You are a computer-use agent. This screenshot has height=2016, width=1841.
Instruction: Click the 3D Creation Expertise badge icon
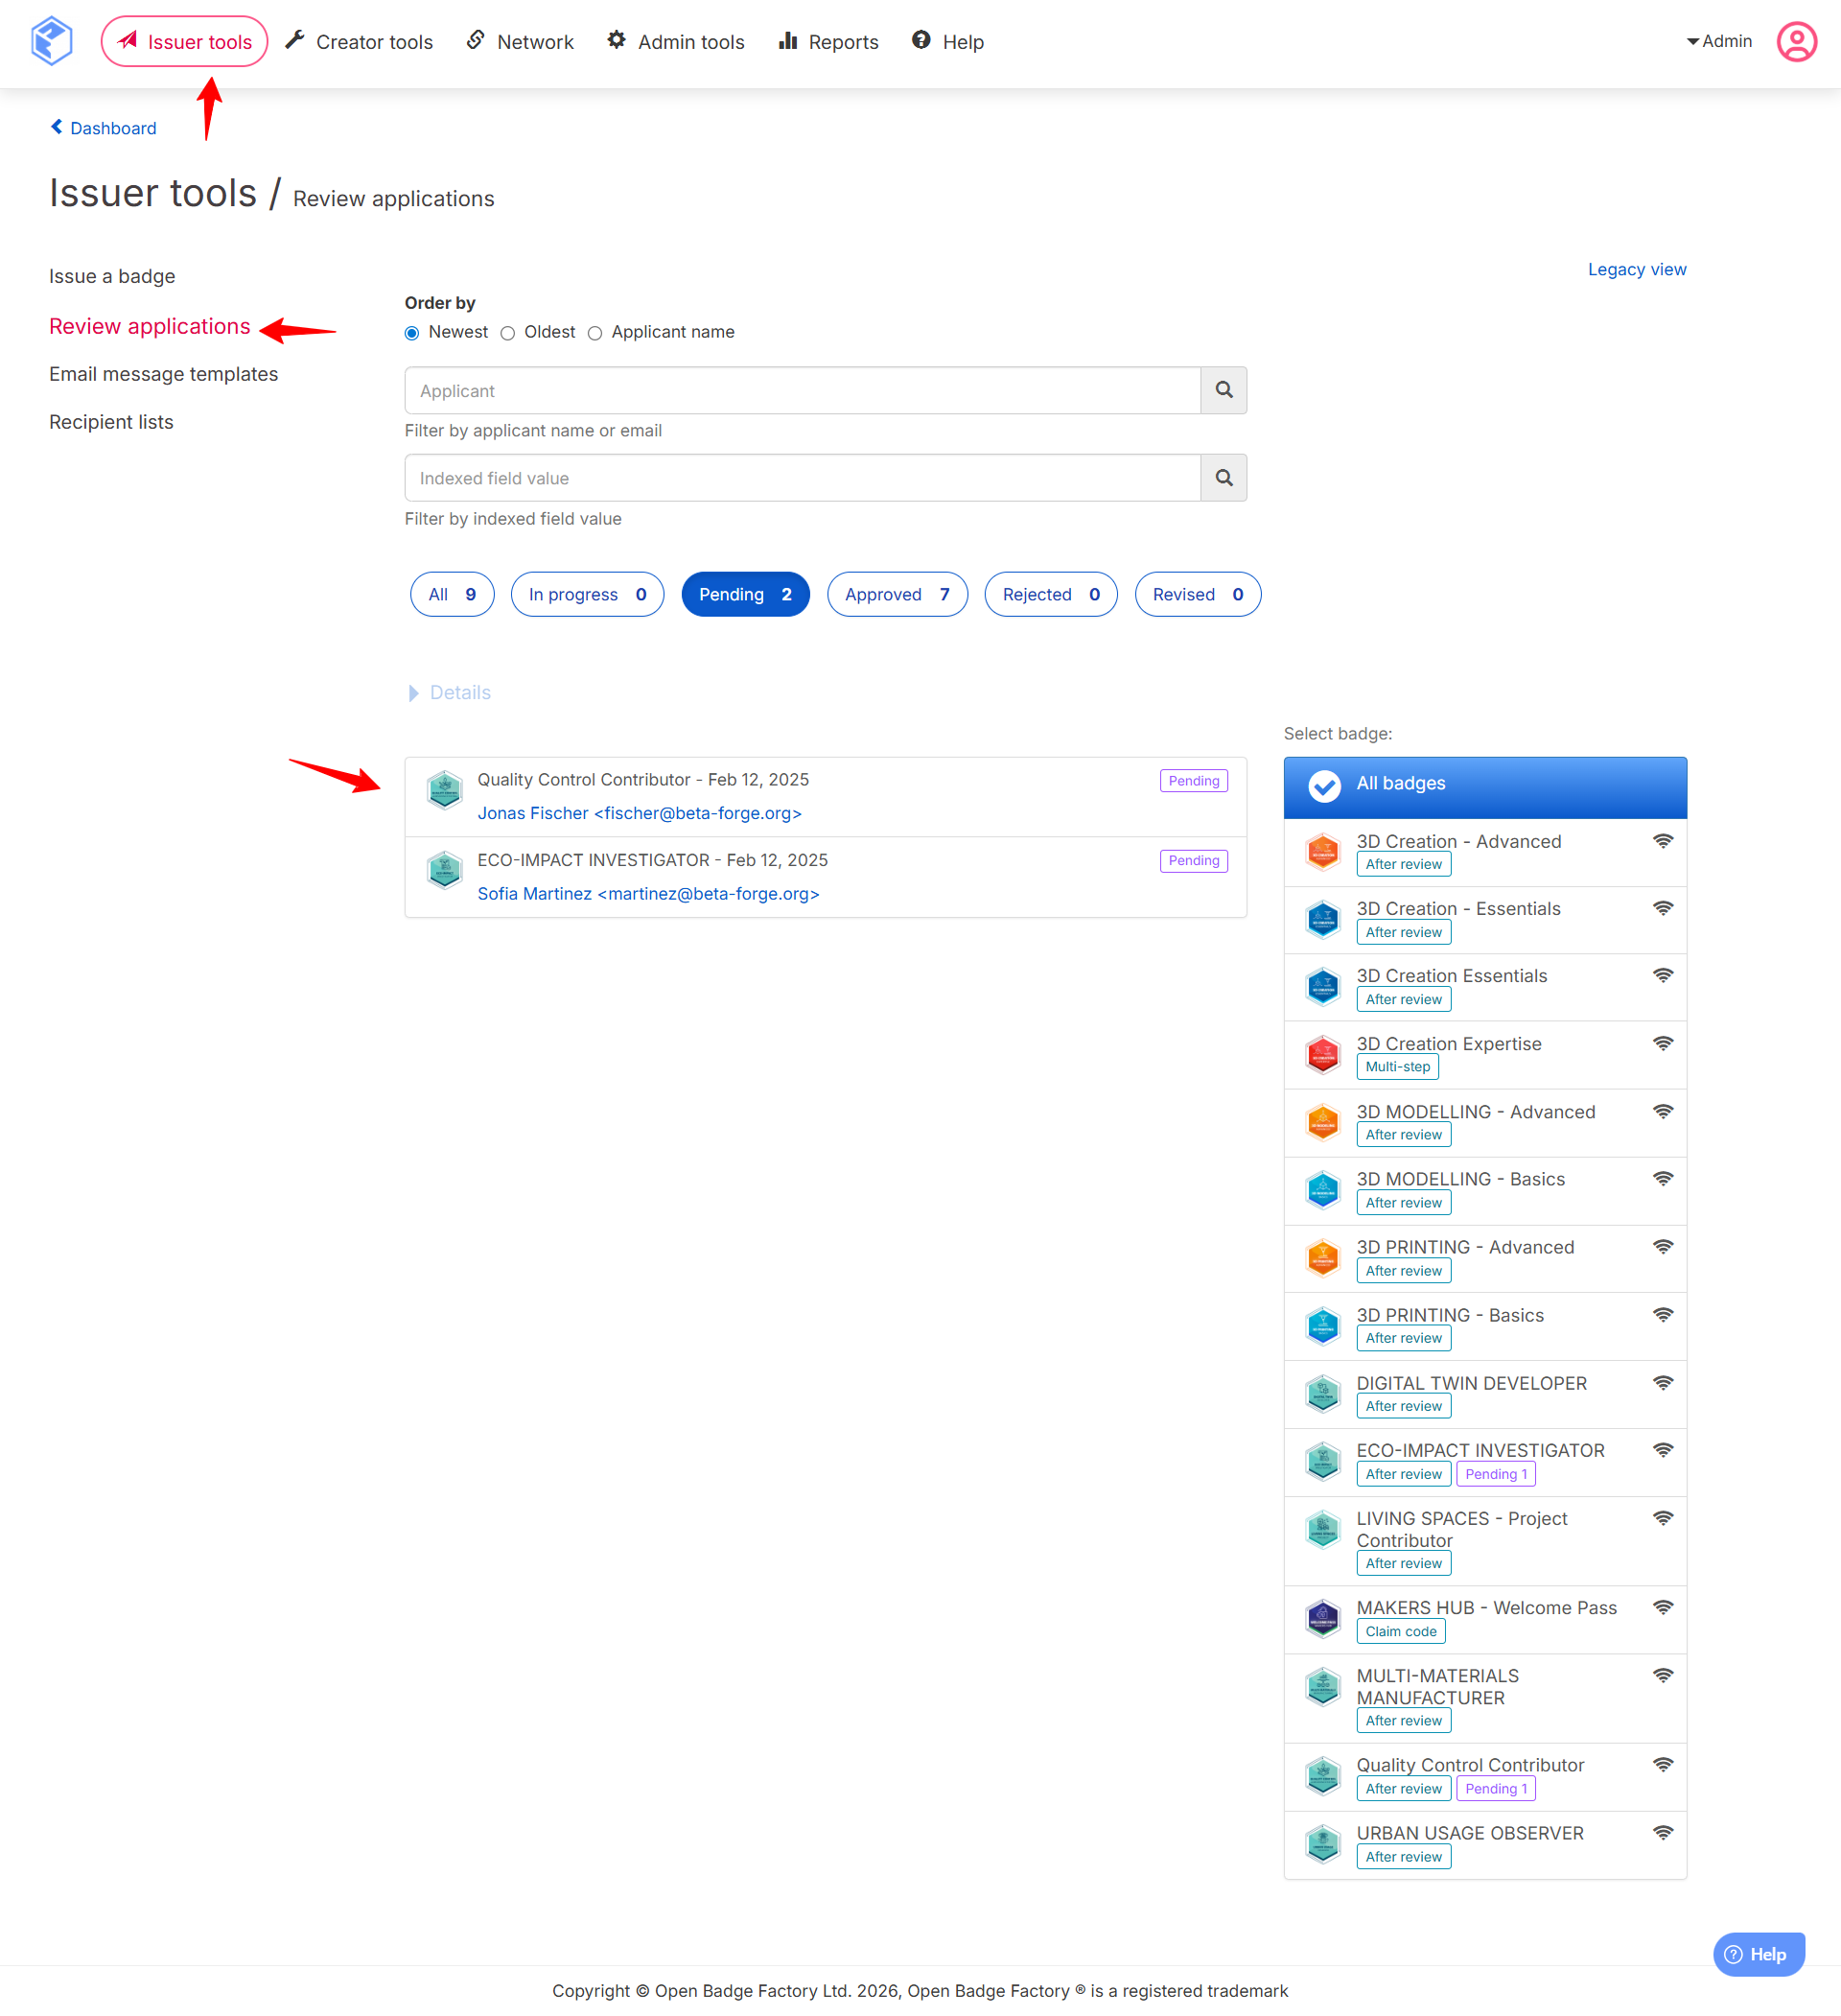1322,1054
